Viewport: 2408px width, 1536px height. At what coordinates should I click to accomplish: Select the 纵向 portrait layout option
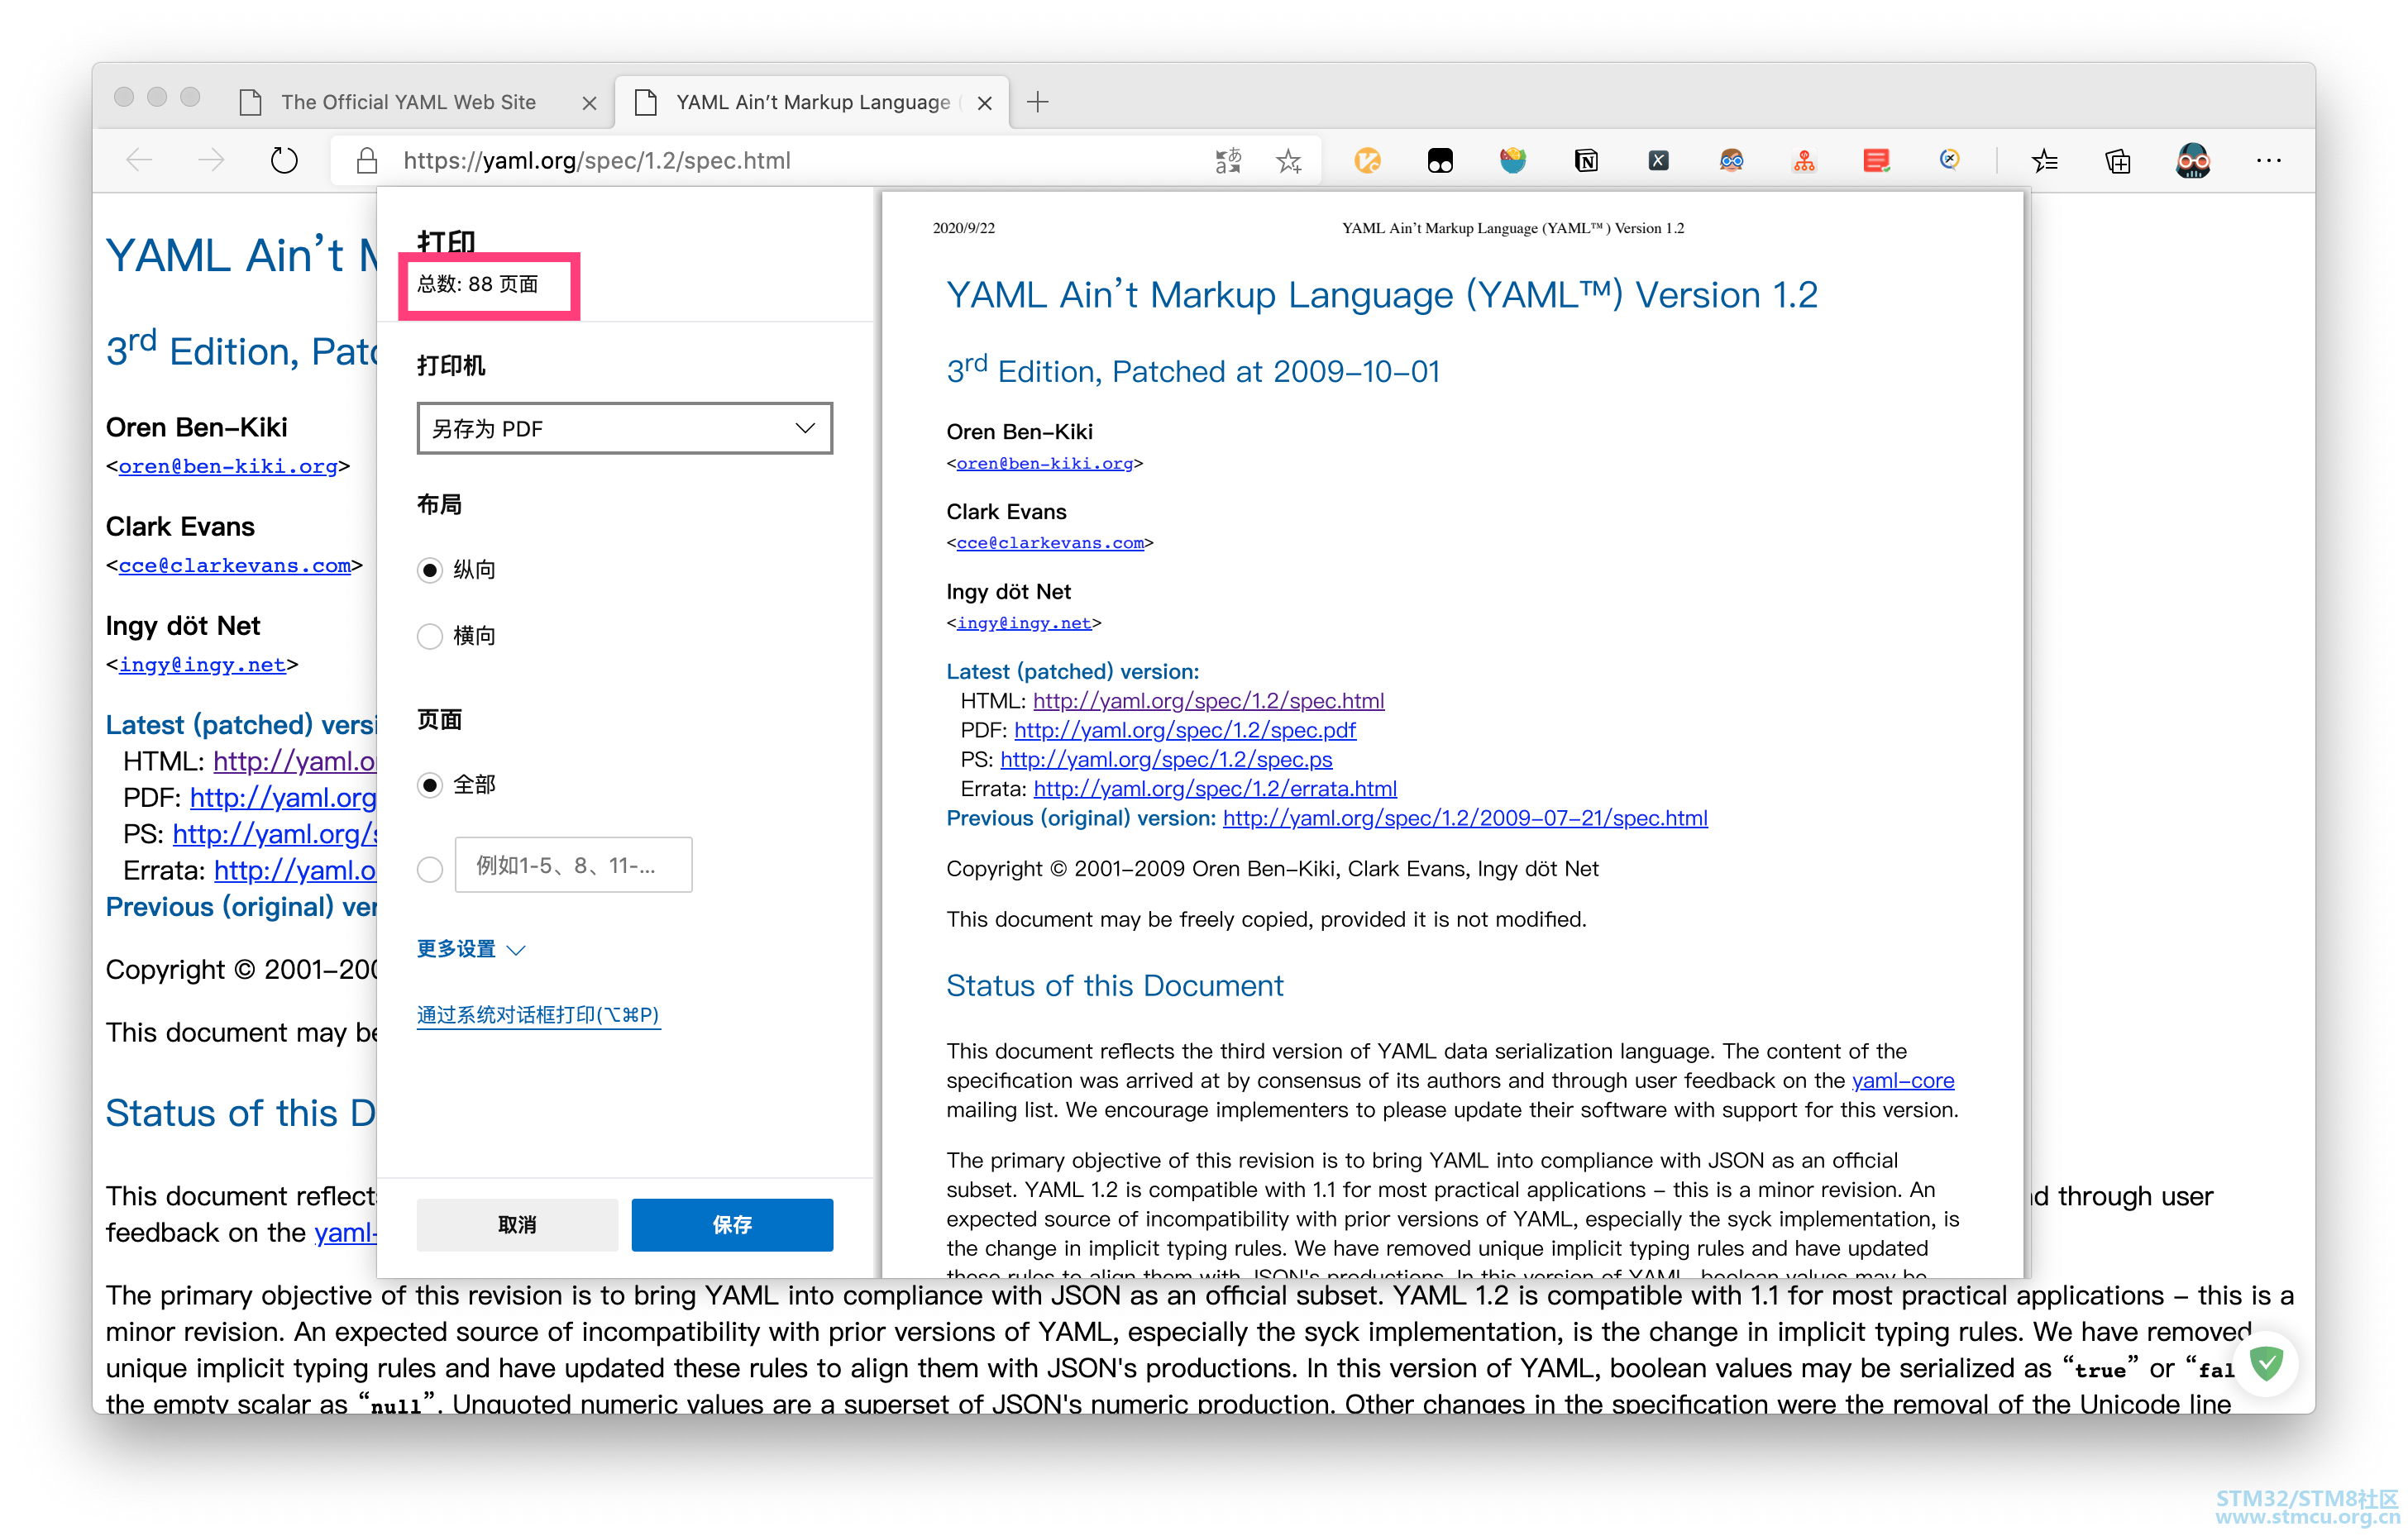click(x=430, y=570)
